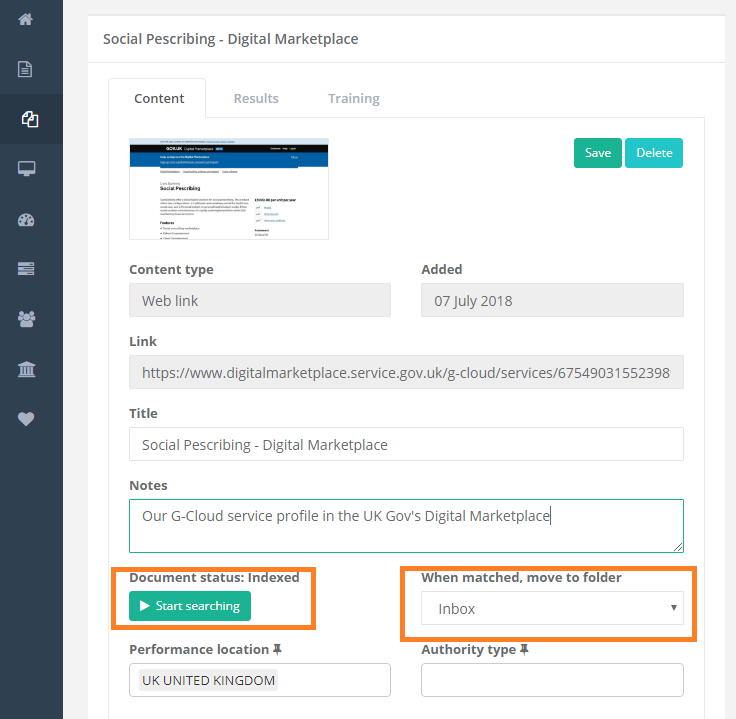
Task: Switch to the Content tab
Action: coord(159,98)
